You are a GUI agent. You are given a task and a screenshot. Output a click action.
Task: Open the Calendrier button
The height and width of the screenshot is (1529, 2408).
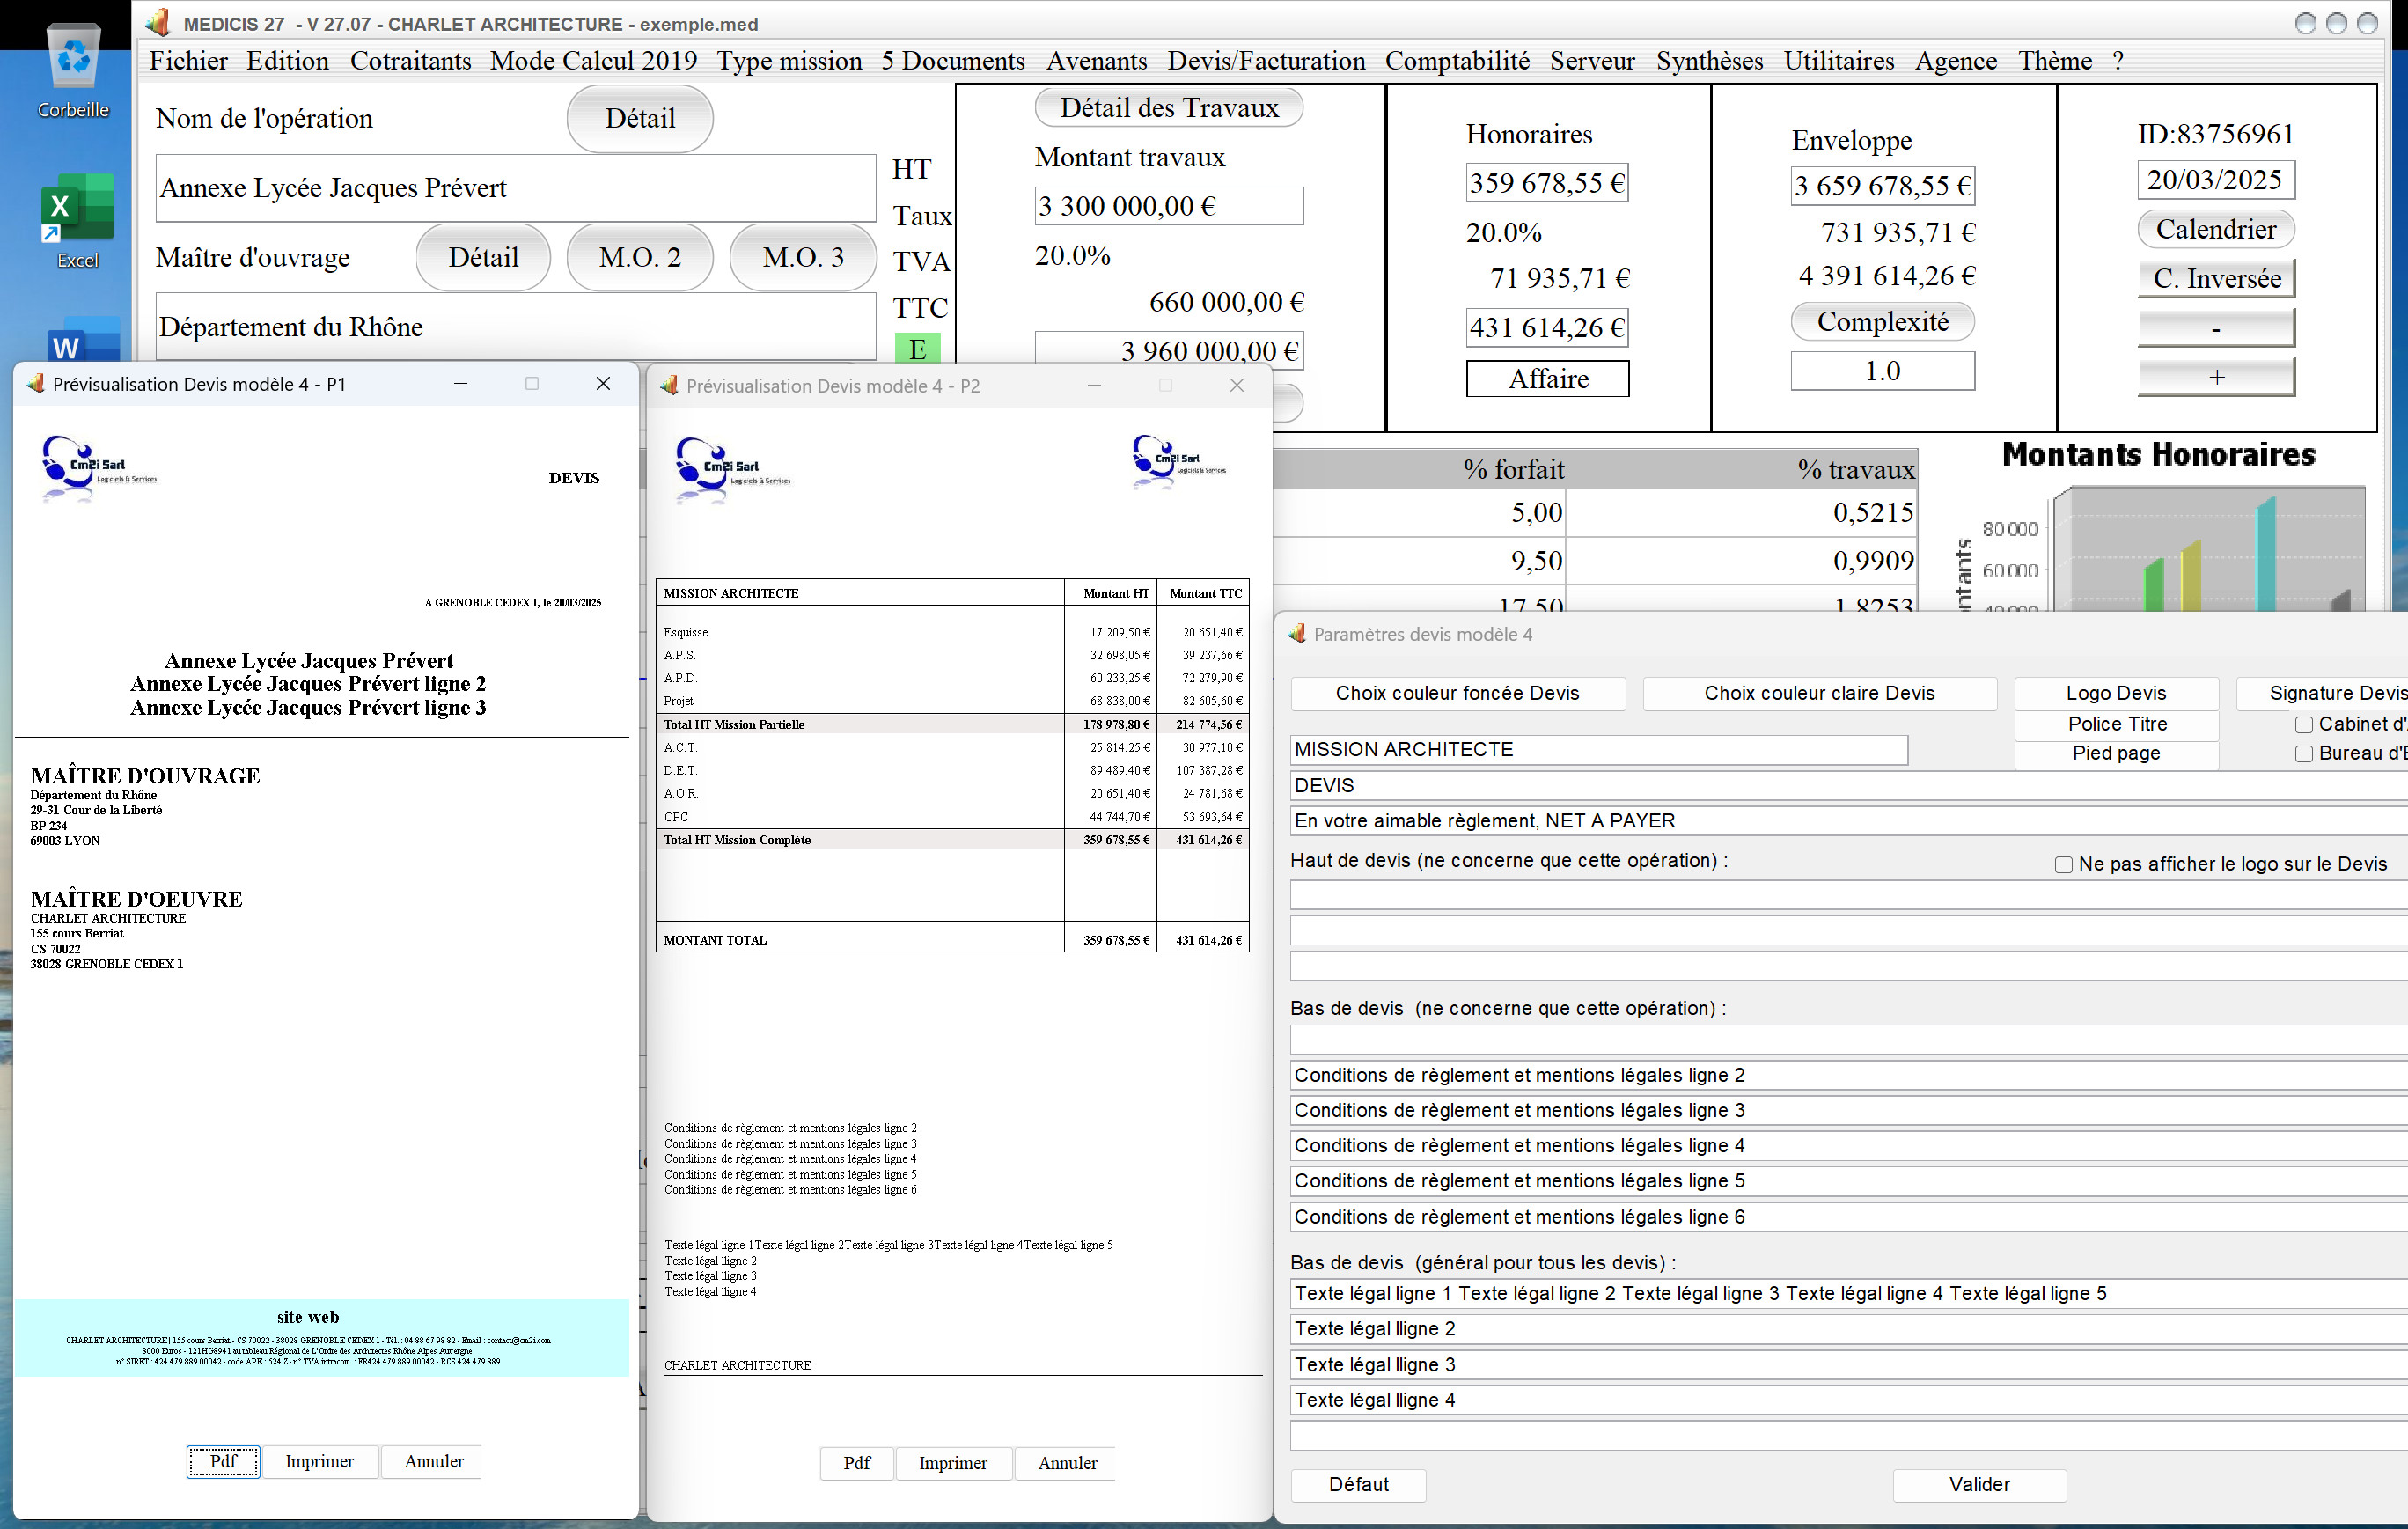(2216, 229)
